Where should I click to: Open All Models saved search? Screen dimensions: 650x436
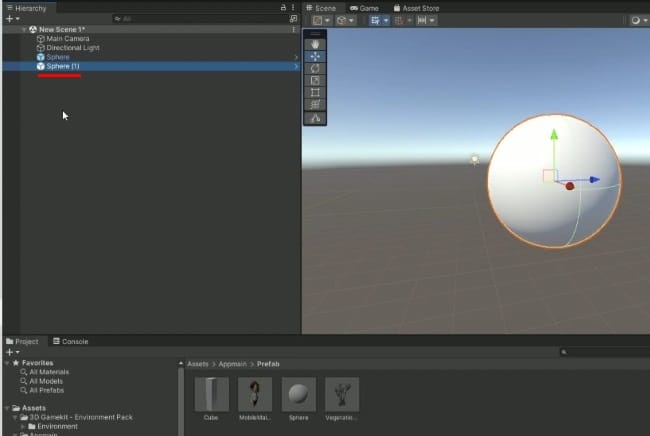42,381
